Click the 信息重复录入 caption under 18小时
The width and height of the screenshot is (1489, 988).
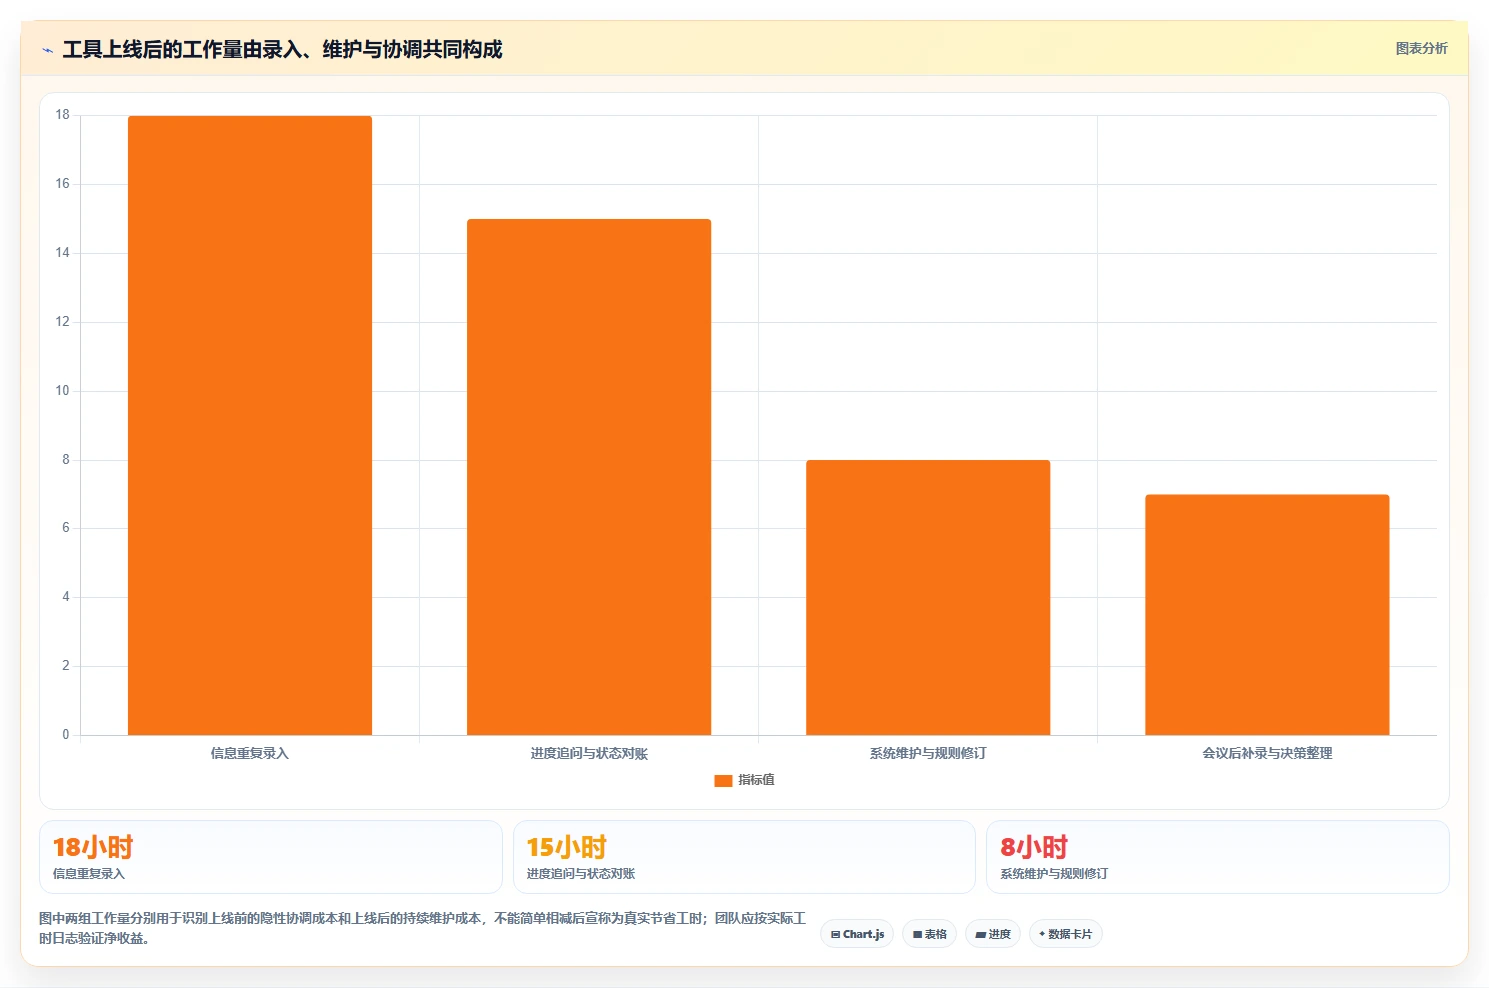coord(89,874)
